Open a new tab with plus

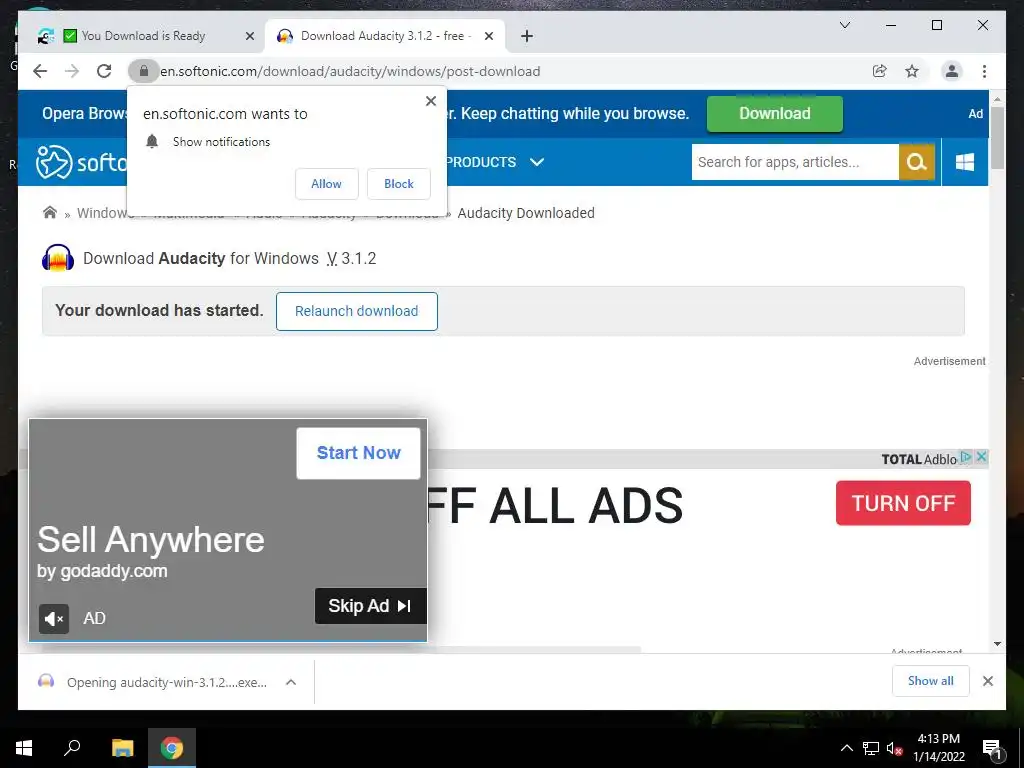[527, 36]
